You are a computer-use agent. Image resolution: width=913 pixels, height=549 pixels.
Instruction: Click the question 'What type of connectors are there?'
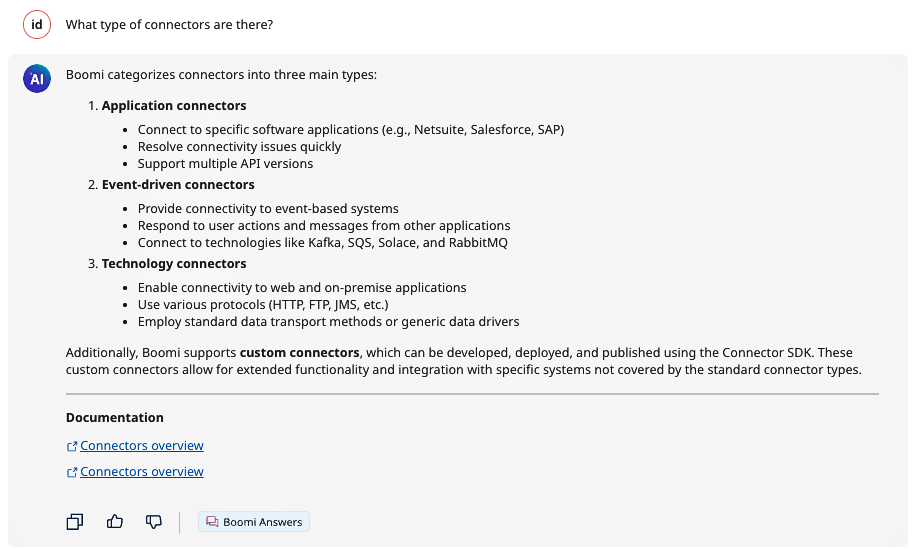pos(169,24)
